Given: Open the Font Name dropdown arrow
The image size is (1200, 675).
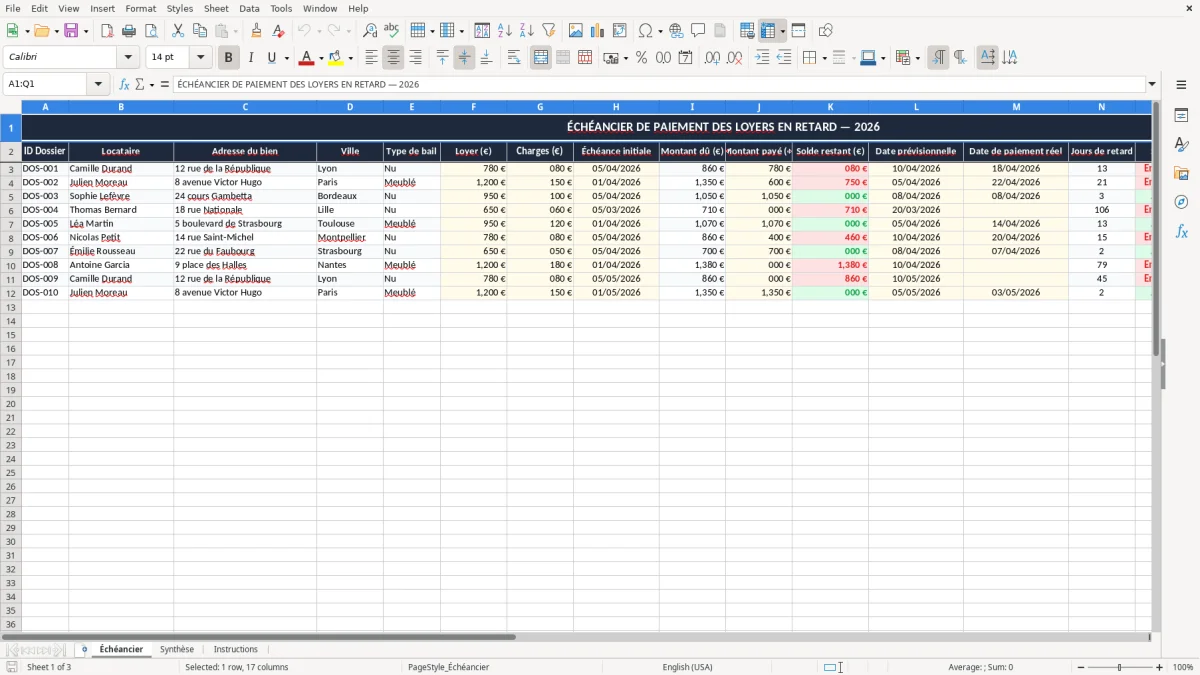Looking at the screenshot, I should tap(128, 58).
